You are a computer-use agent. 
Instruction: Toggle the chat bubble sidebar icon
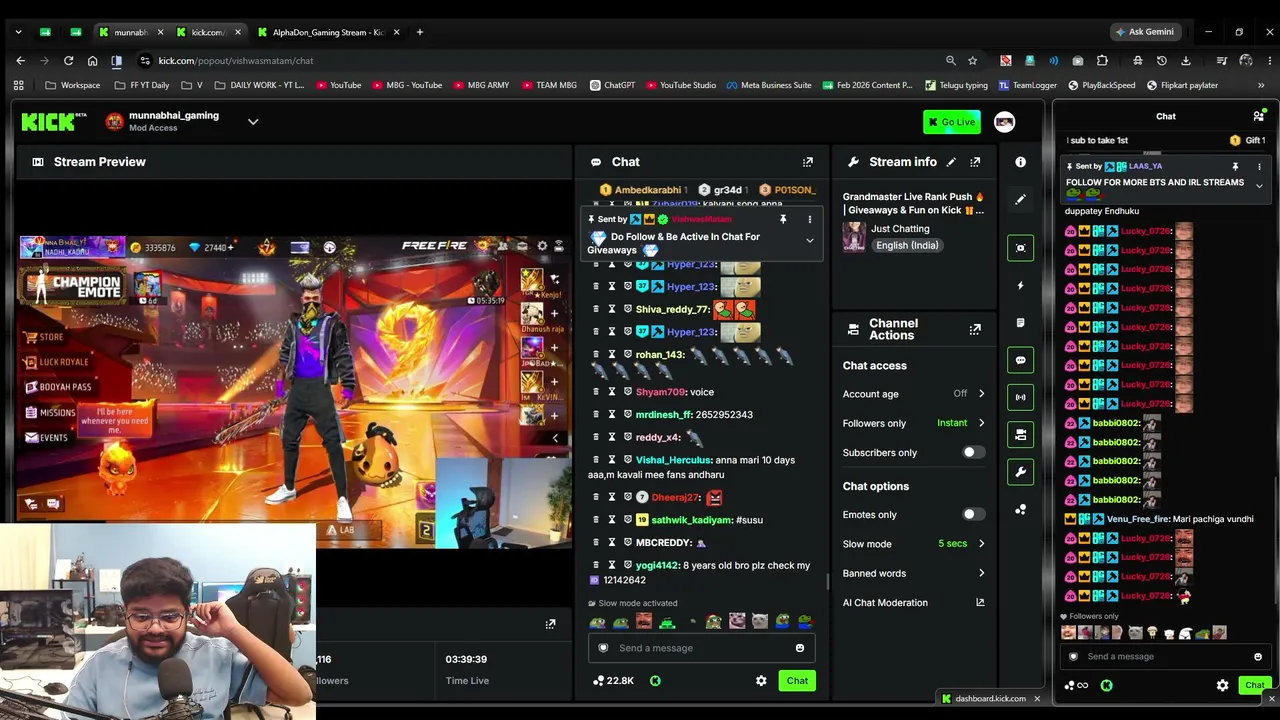point(1020,360)
